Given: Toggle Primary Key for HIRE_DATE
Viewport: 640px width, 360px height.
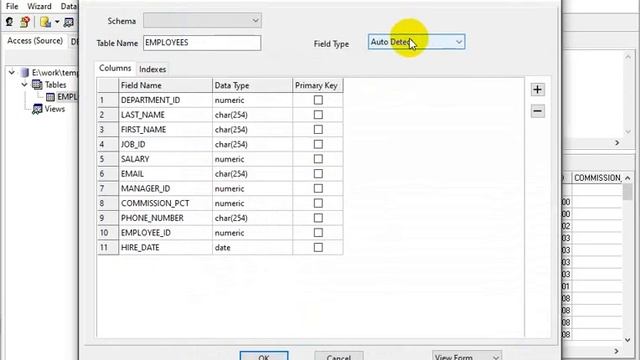Looking at the screenshot, I should pyautogui.click(x=318, y=247).
